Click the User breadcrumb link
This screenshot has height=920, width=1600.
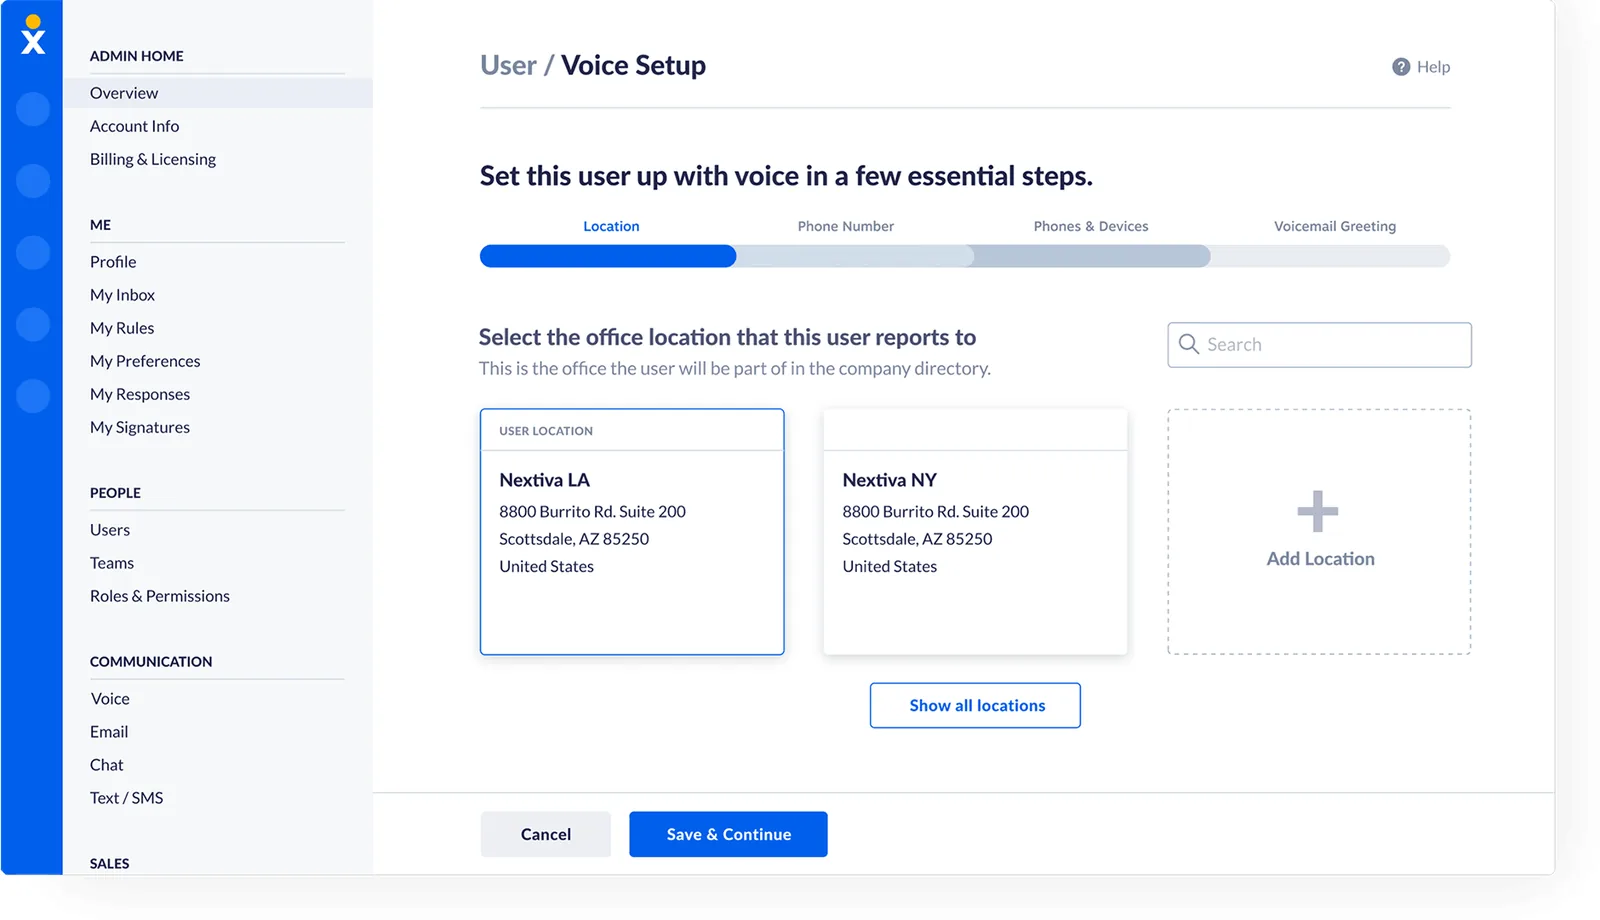pos(508,66)
